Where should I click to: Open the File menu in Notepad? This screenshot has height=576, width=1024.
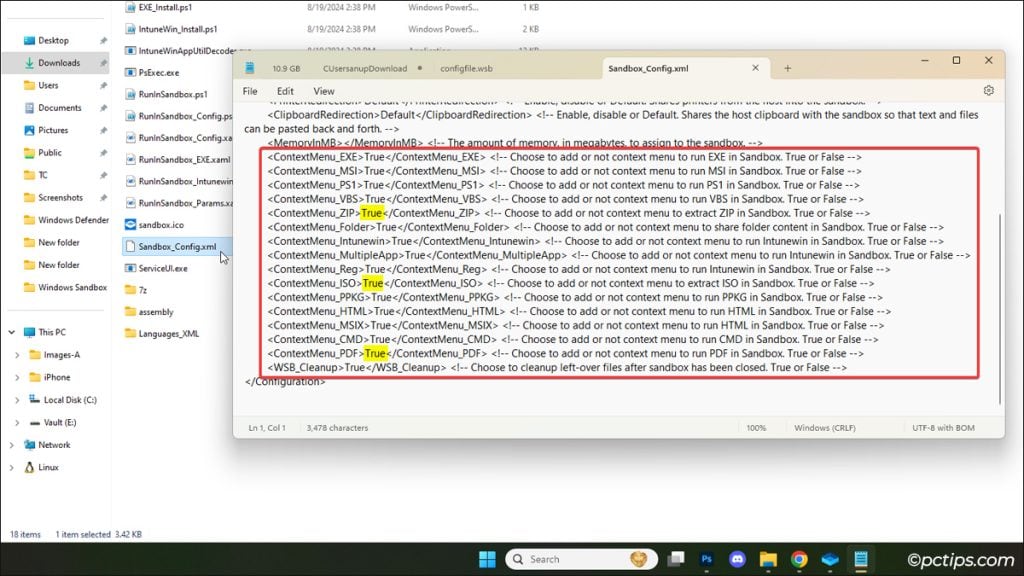tap(250, 90)
